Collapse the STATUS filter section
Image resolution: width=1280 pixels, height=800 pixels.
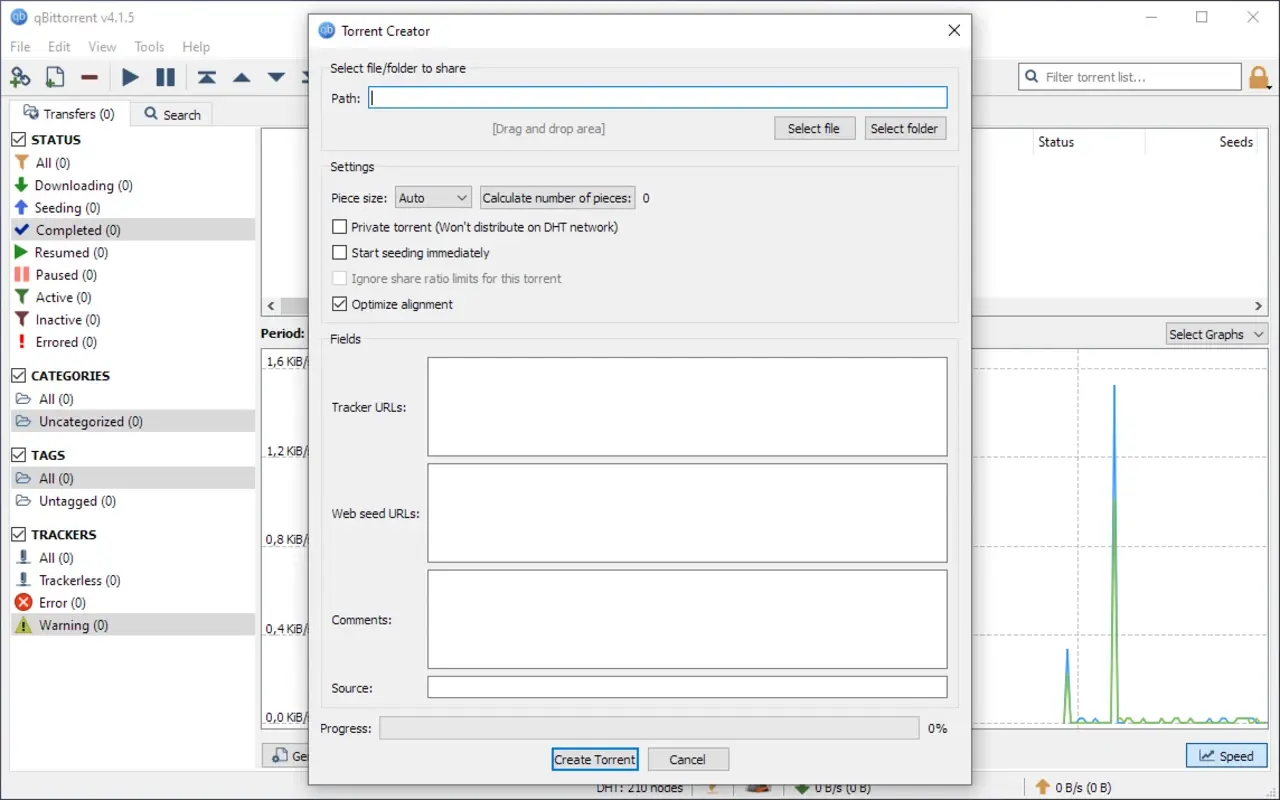[x=17, y=139]
